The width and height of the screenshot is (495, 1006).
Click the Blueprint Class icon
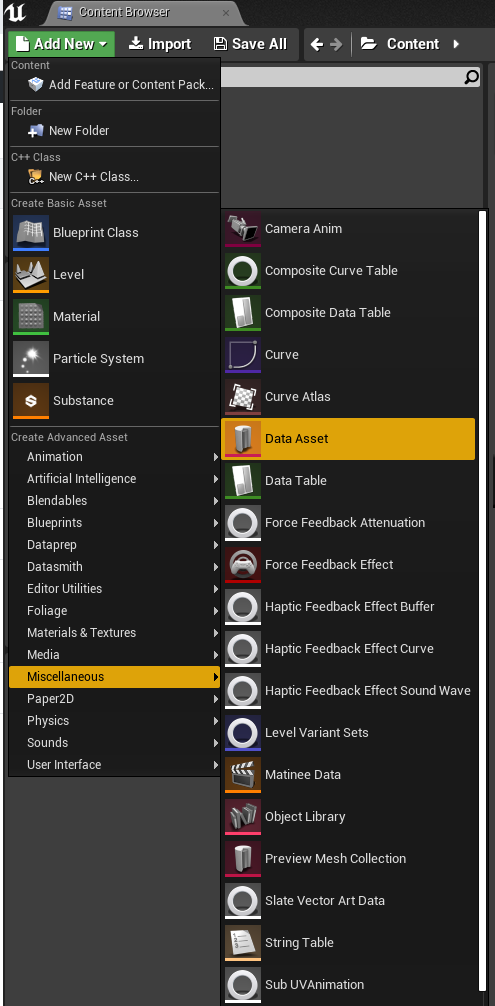(31, 233)
